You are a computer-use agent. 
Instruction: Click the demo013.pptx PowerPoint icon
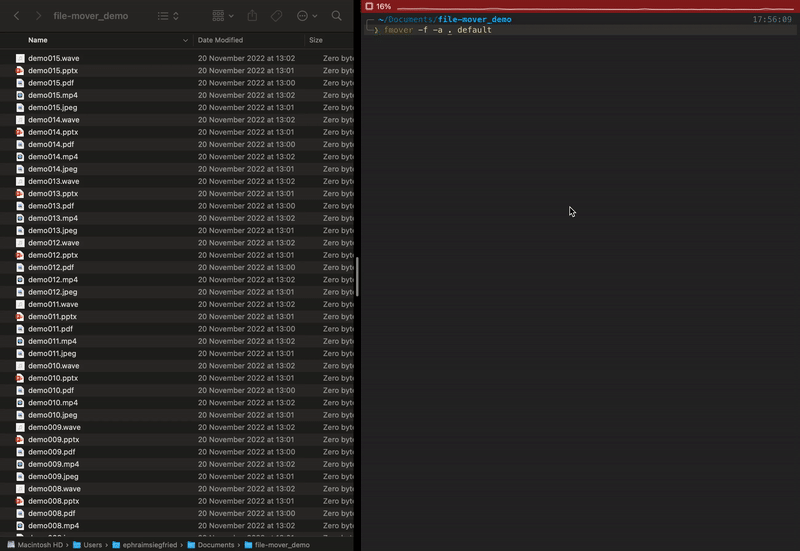[20, 193]
